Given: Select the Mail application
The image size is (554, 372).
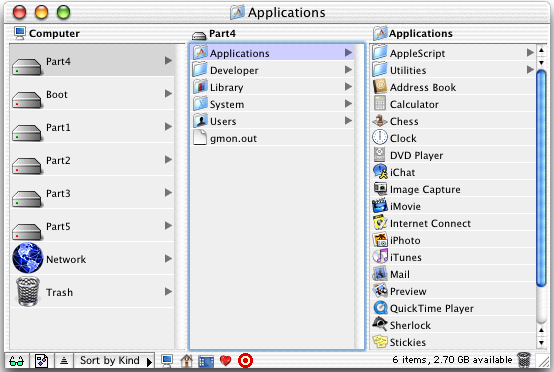Looking at the screenshot, I should pyautogui.click(x=453, y=274).
